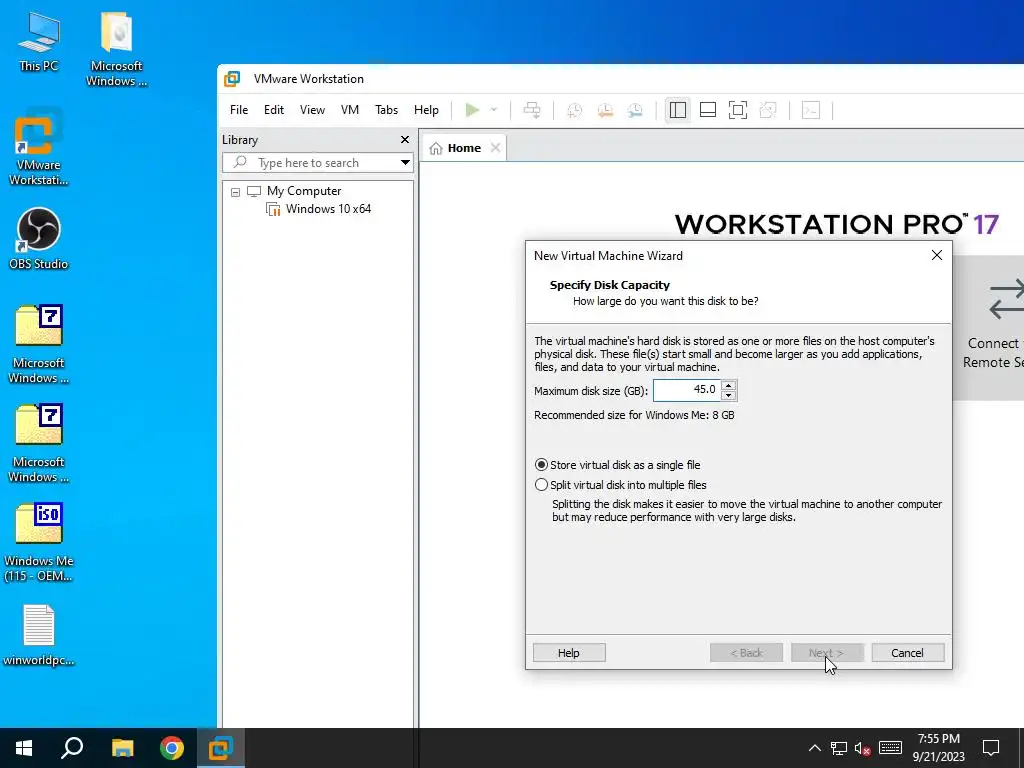
Task: Select the VMware Workstation desktop shortcut
Action: (39, 149)
